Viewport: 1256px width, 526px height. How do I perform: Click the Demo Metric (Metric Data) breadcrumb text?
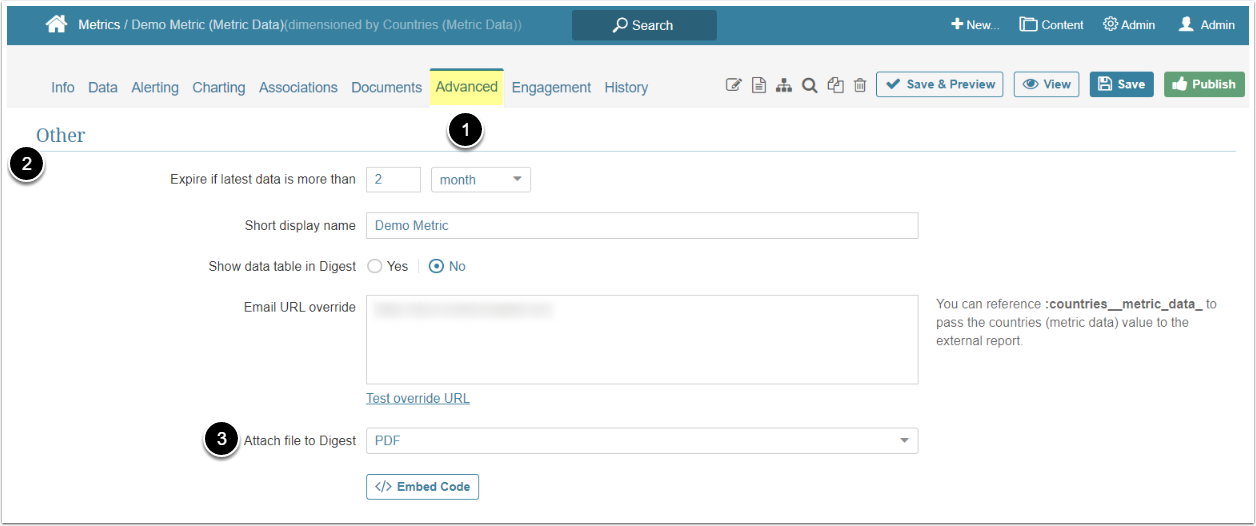208,25
